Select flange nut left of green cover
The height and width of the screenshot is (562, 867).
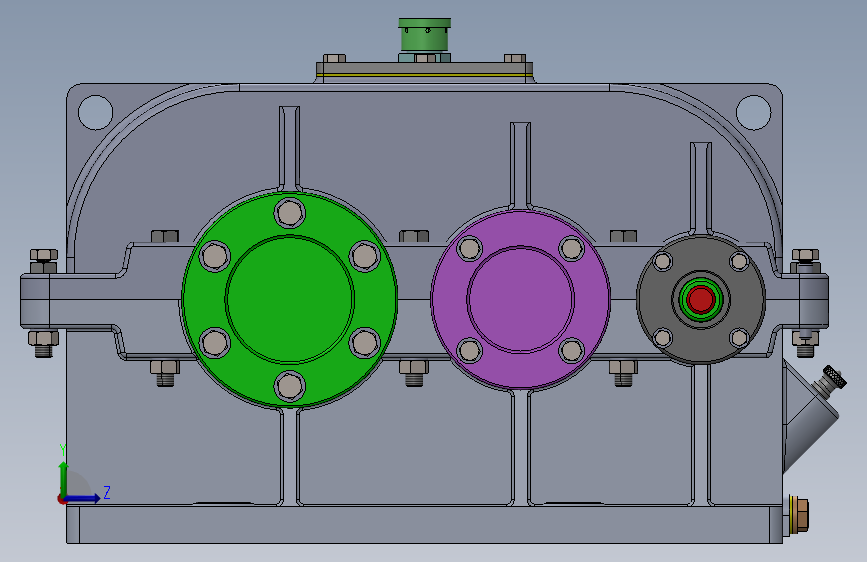pos(165,236)
